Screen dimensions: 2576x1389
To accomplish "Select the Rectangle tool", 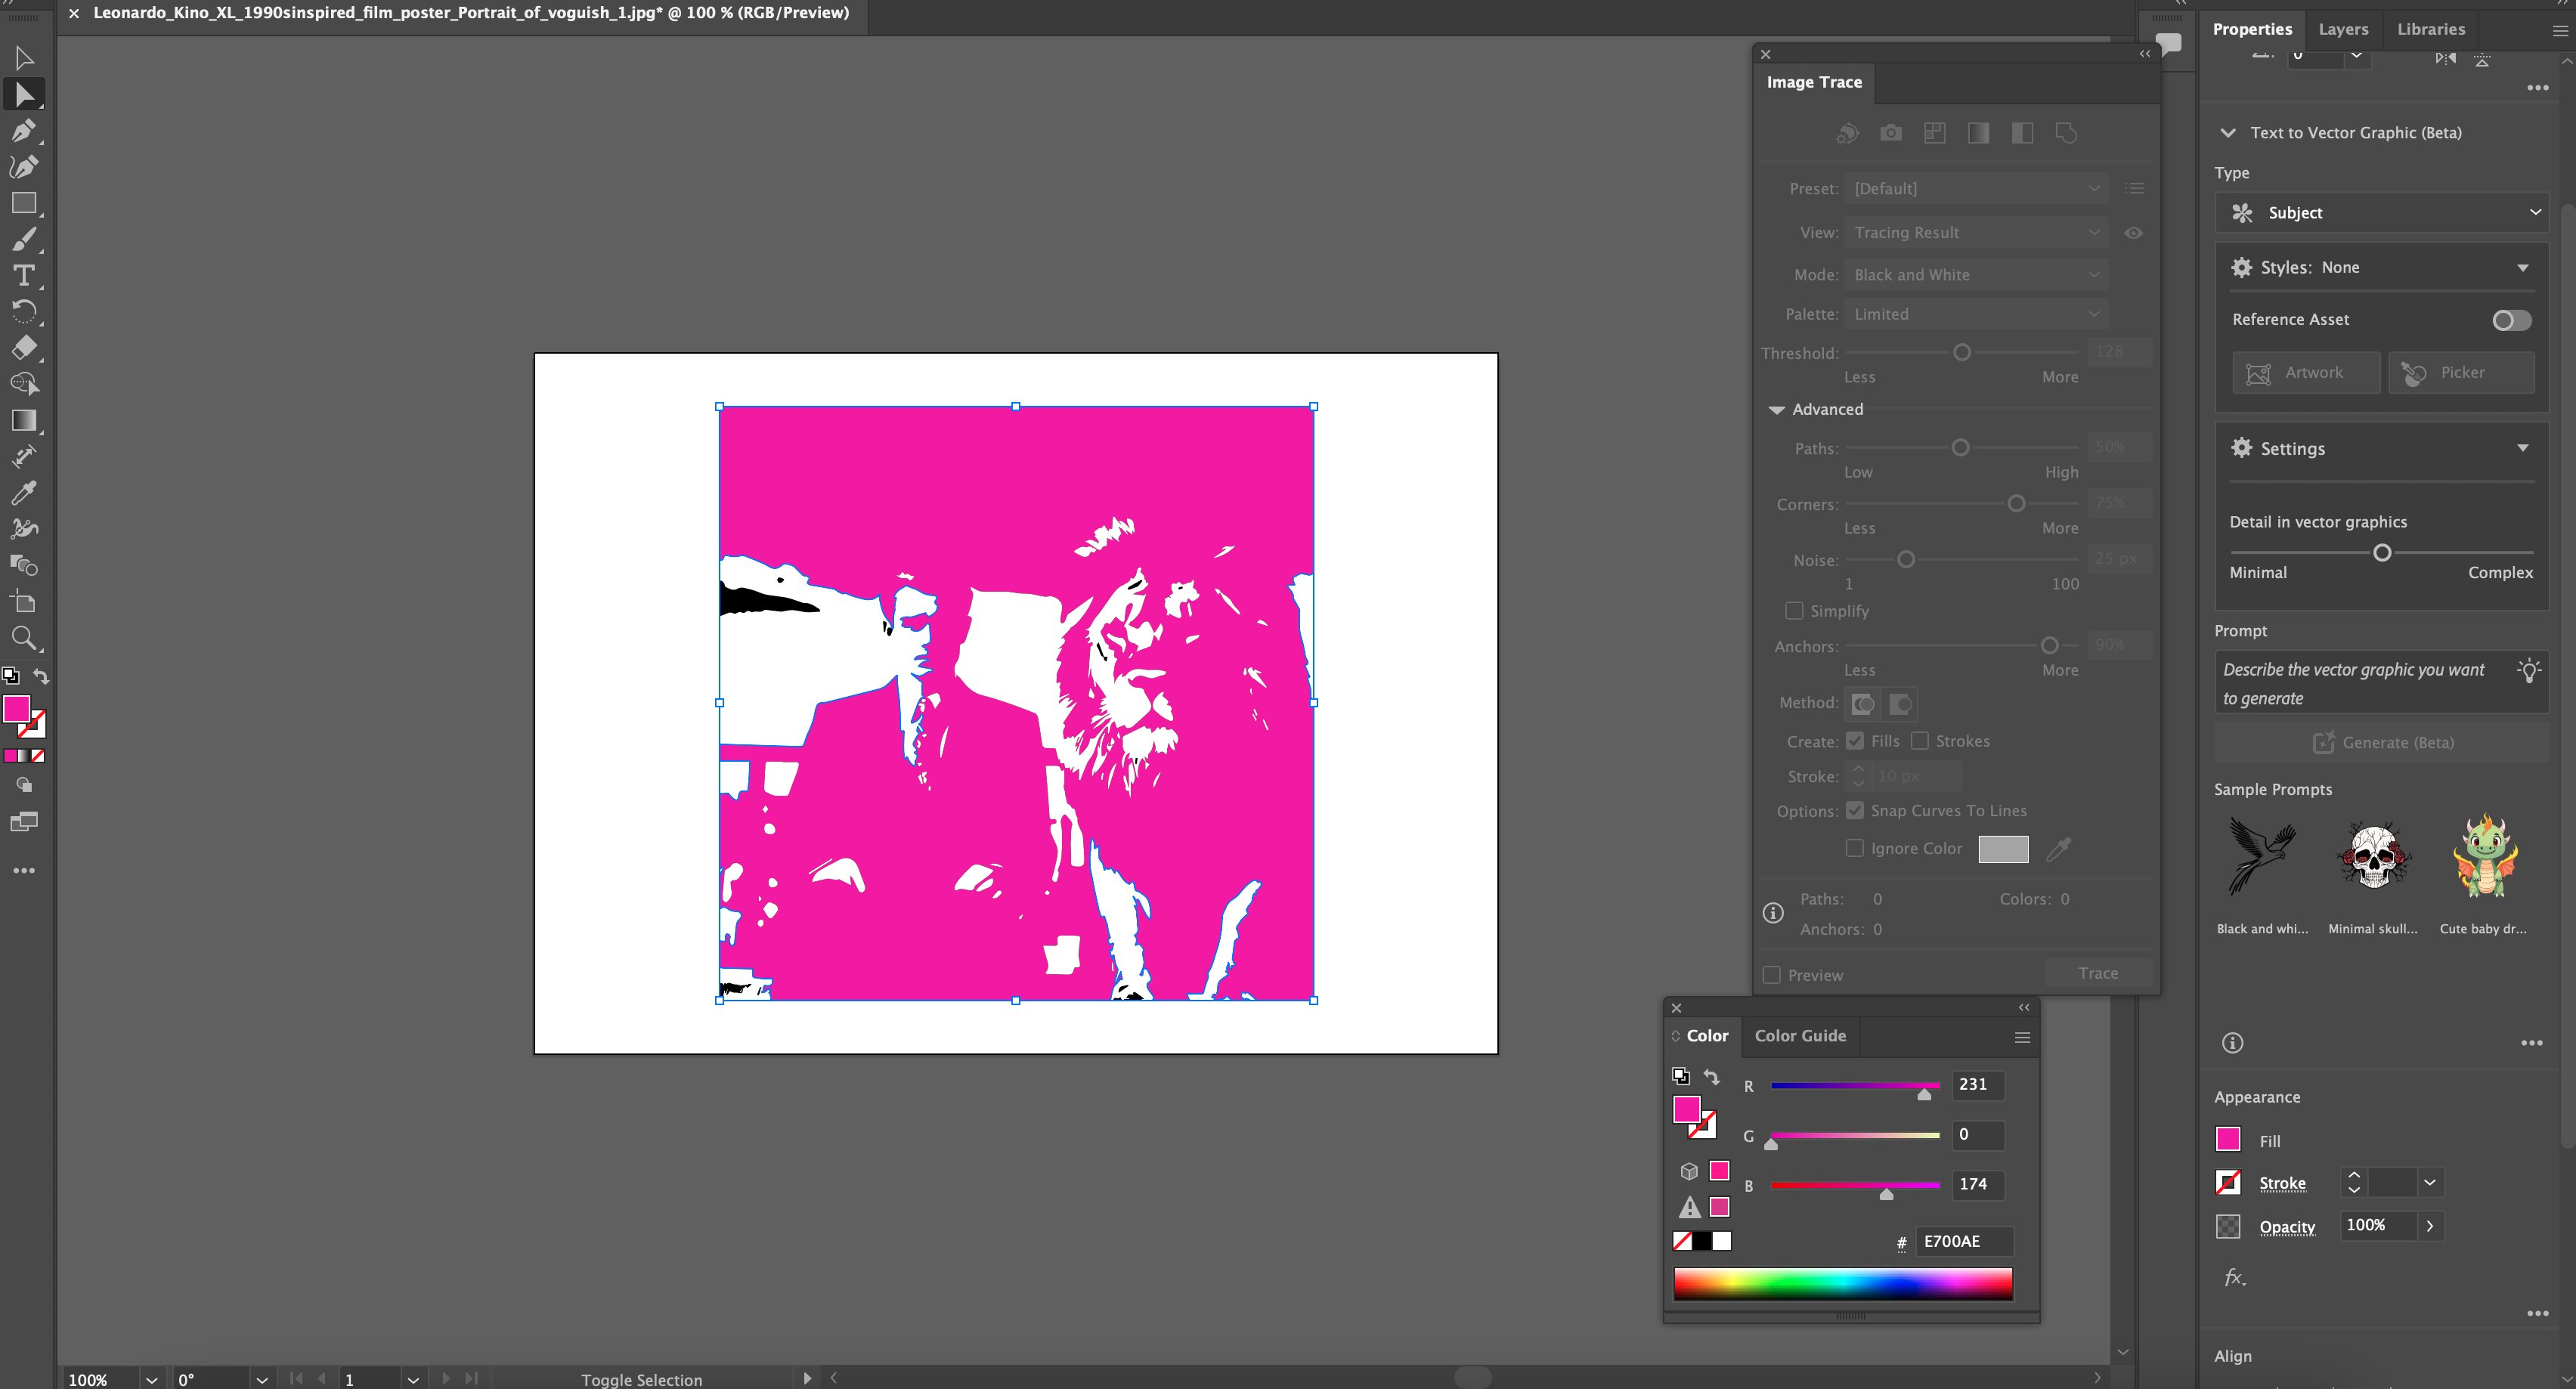I will coord(23,203).
